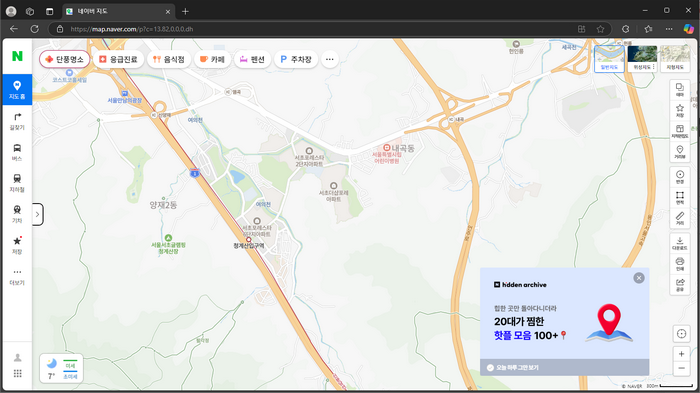700x393 pixels.
Task: Select the ruler distance measurement tool
Action: click(x=679, y=218)
